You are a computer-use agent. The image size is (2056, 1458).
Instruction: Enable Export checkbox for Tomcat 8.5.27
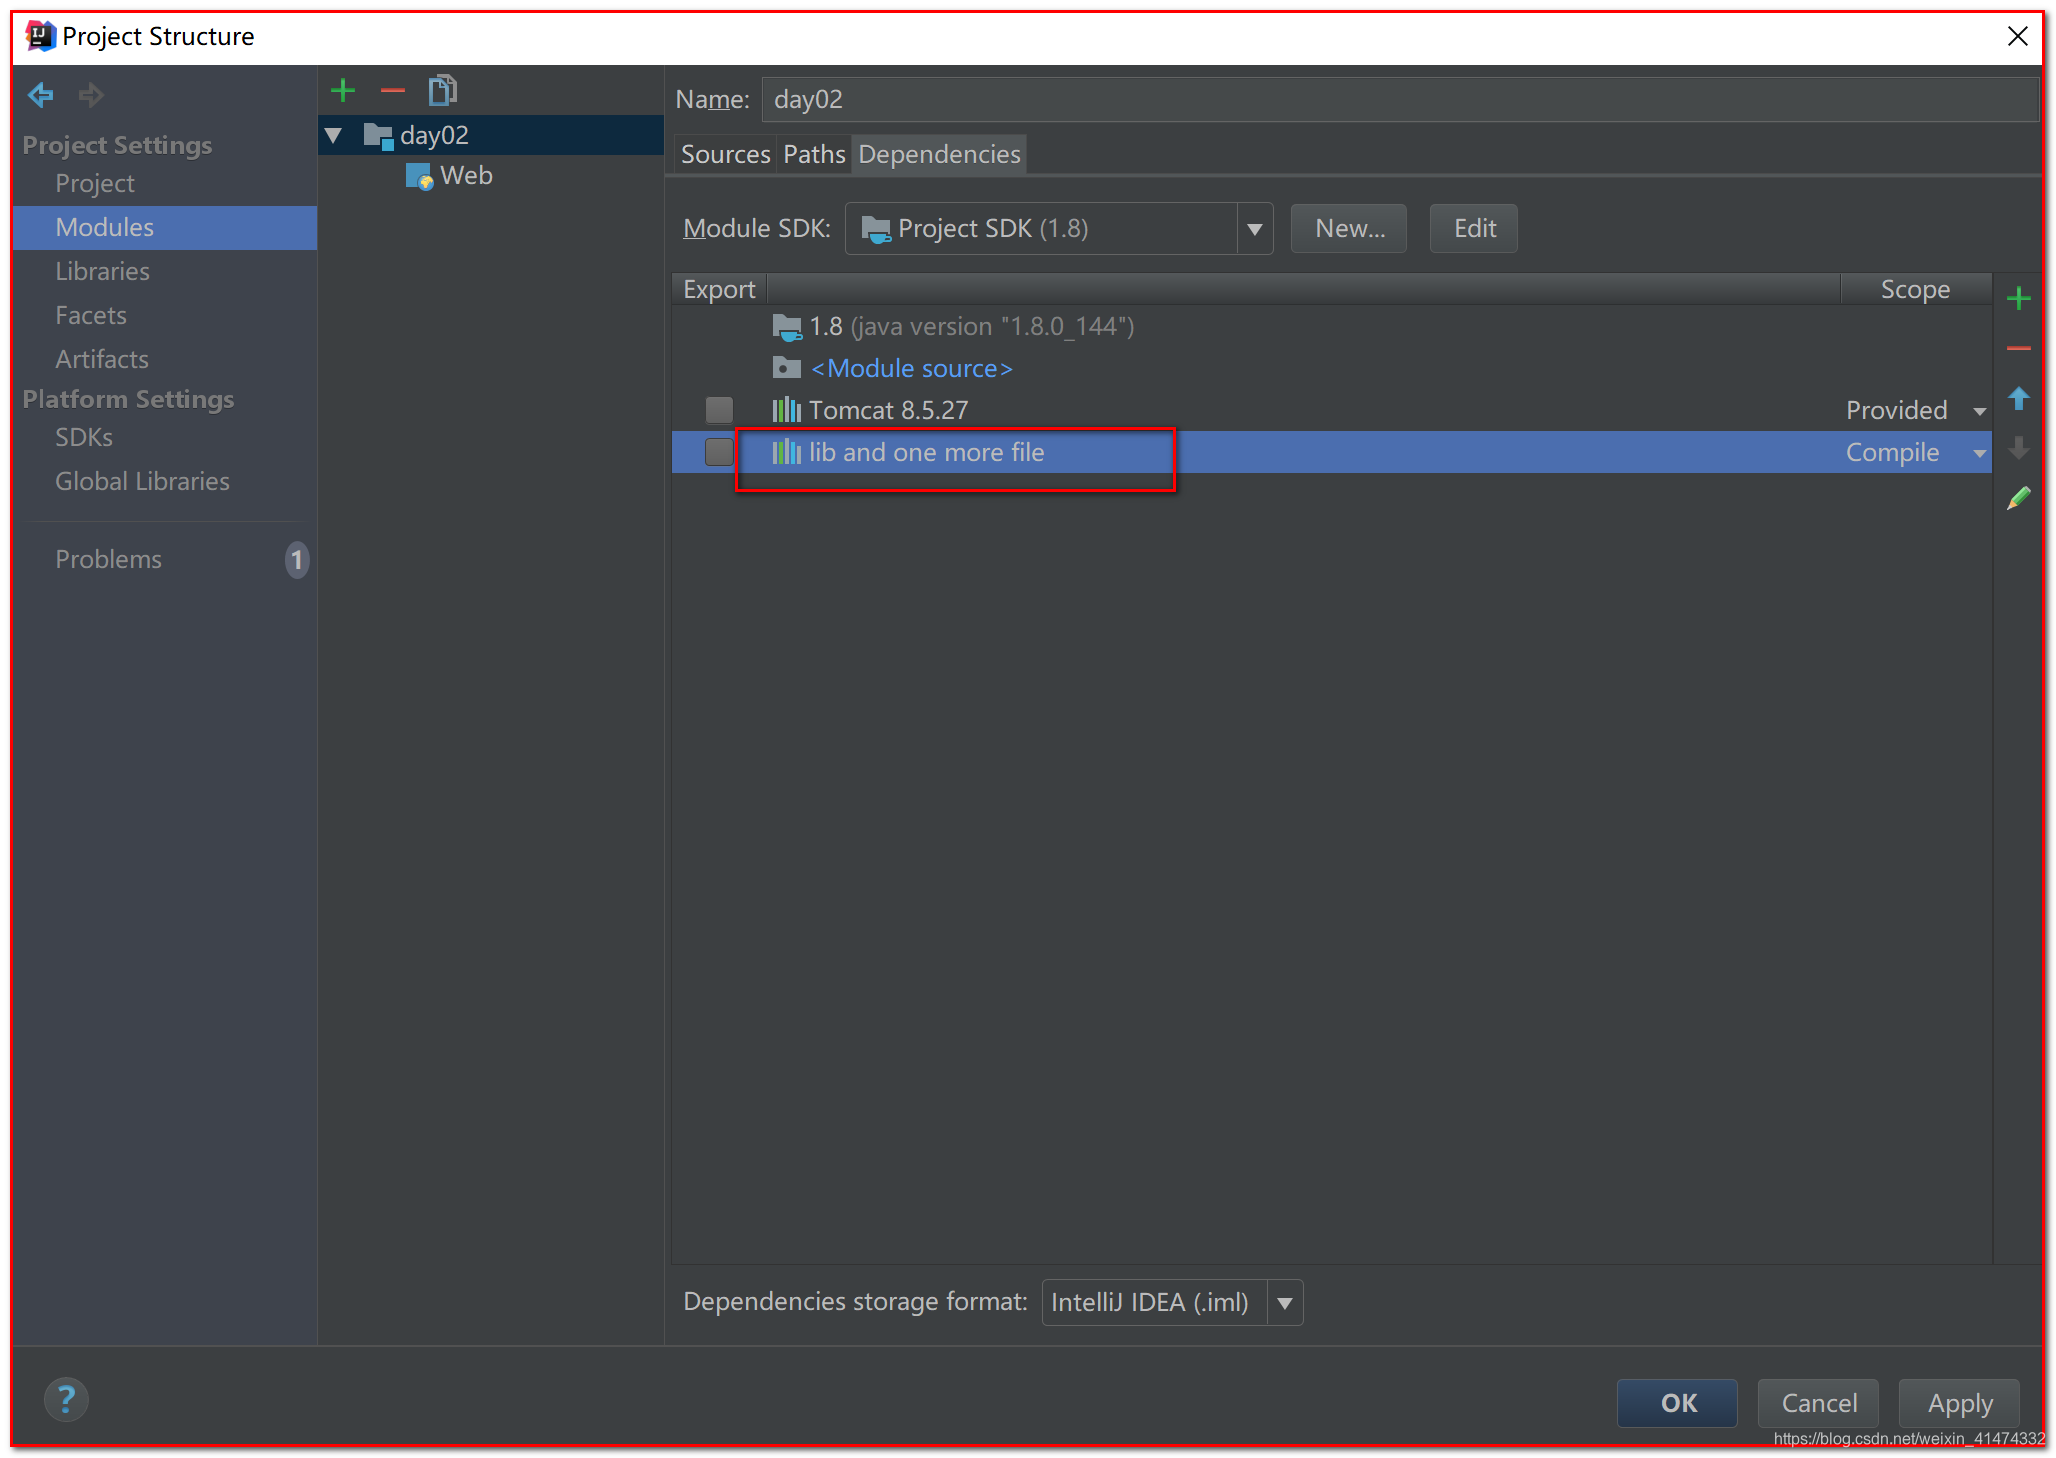(x=719, y=409)
